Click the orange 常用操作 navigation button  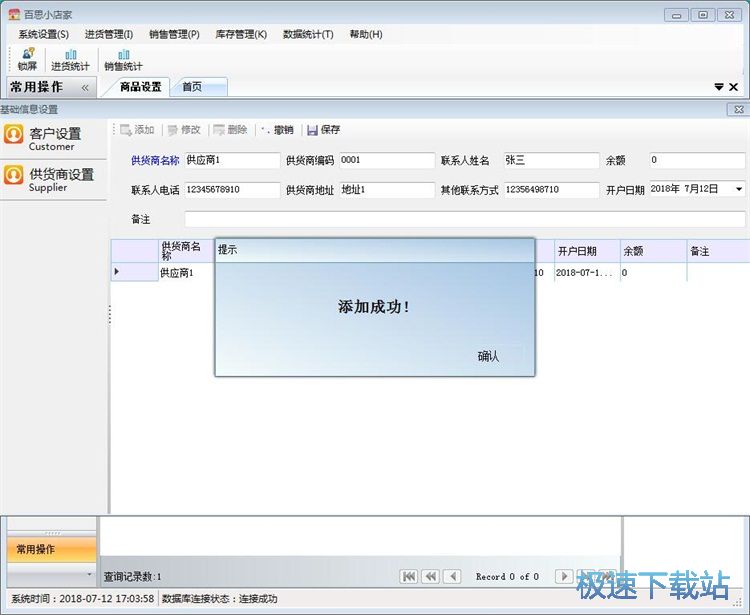pyautogui.click(x=52, y=549)
